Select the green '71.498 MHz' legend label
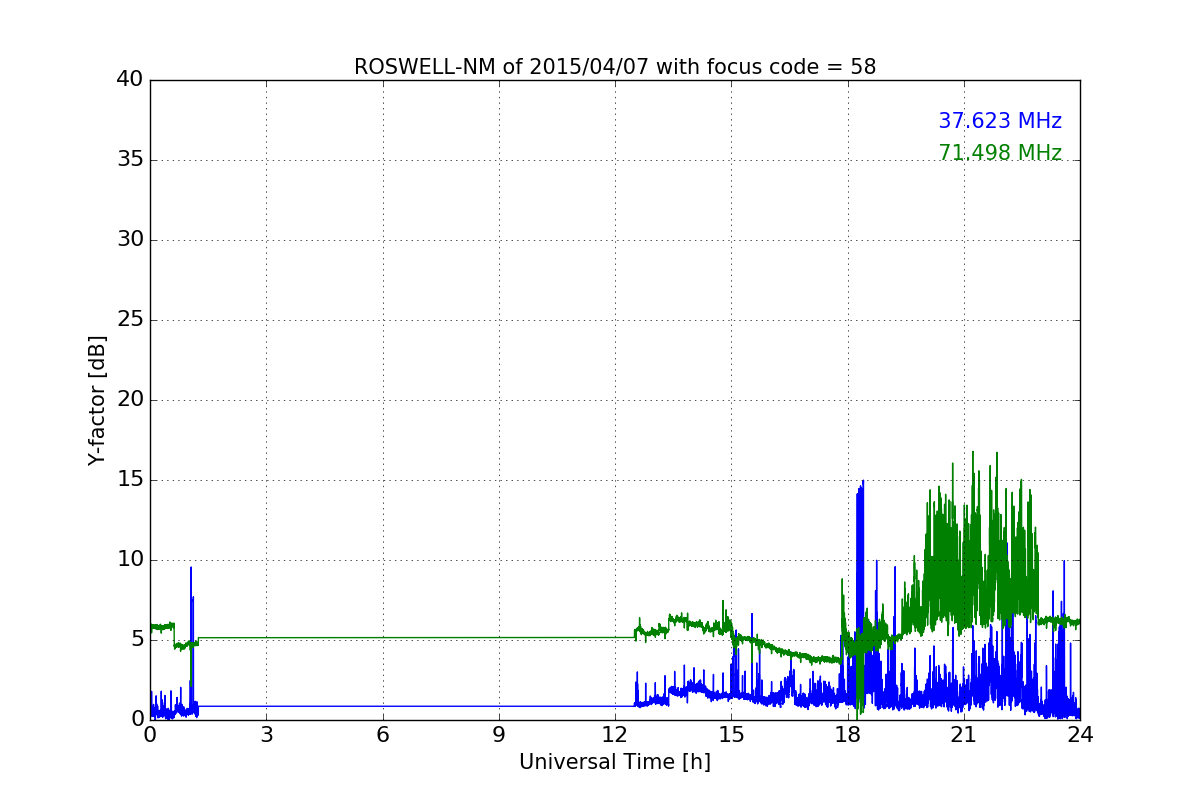The height and width of the screenshot is (800, 1200). 1000,153
